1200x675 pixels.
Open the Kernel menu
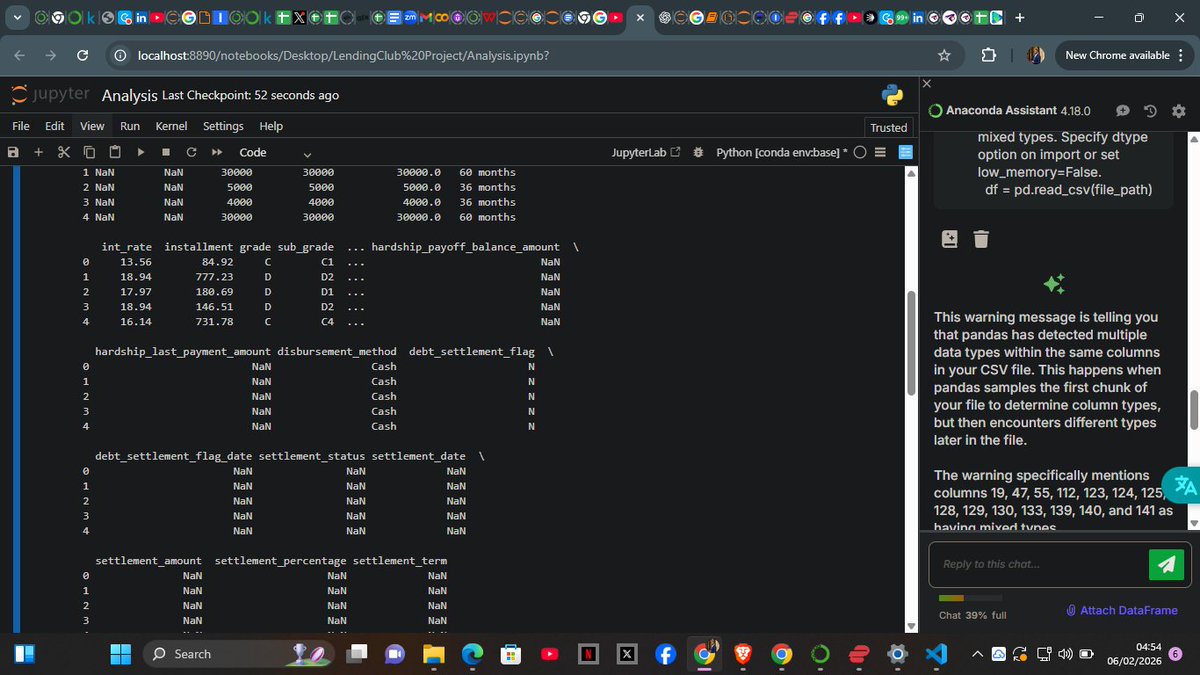[x=173, y=126]
